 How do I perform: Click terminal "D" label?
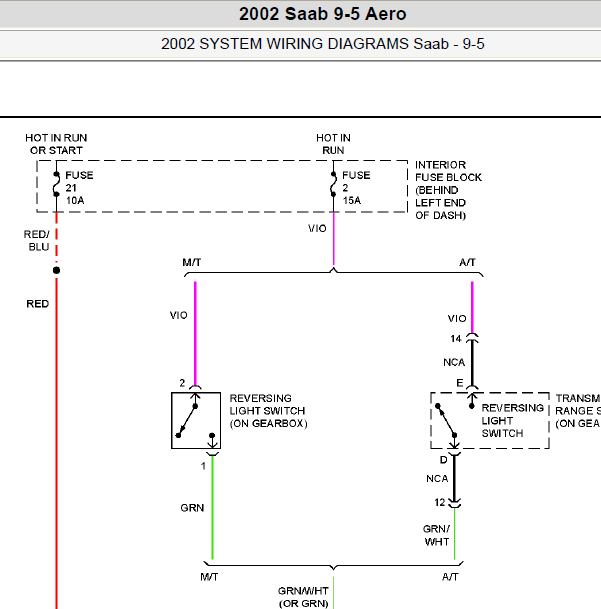444,460
